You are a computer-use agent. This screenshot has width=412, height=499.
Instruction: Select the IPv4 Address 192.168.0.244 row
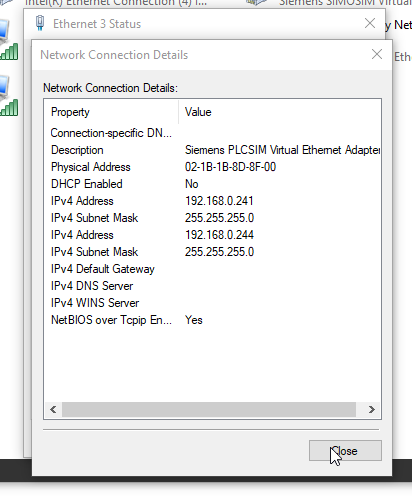[212, 235]
